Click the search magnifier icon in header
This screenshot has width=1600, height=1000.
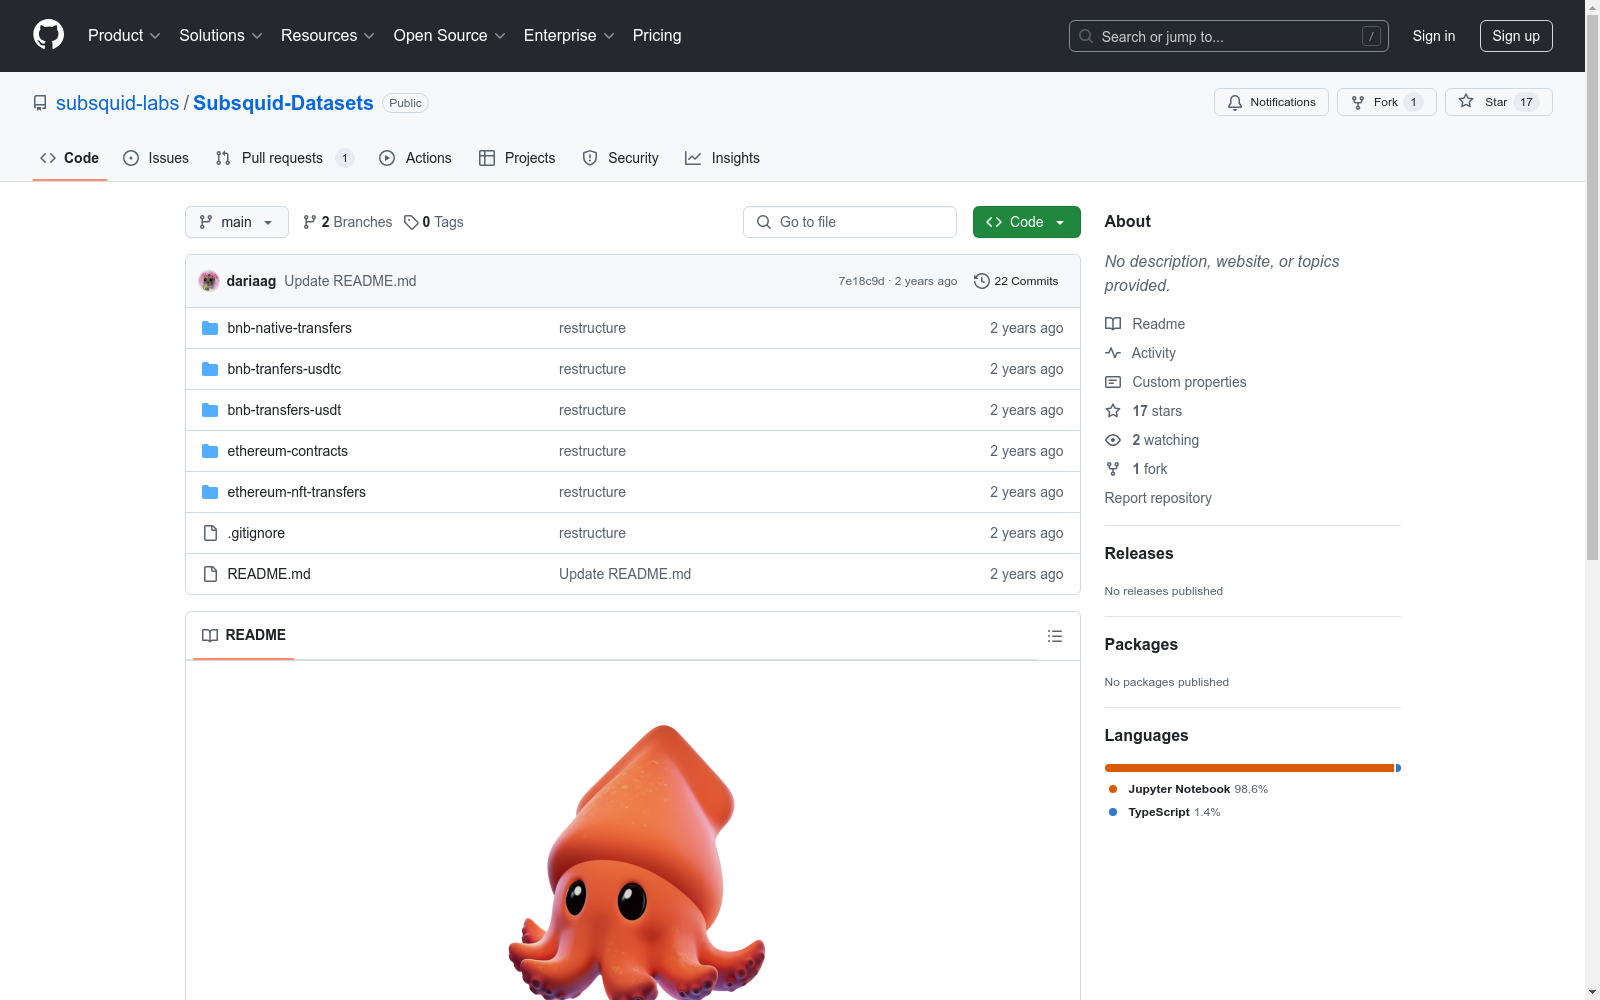pos(1086,36)
